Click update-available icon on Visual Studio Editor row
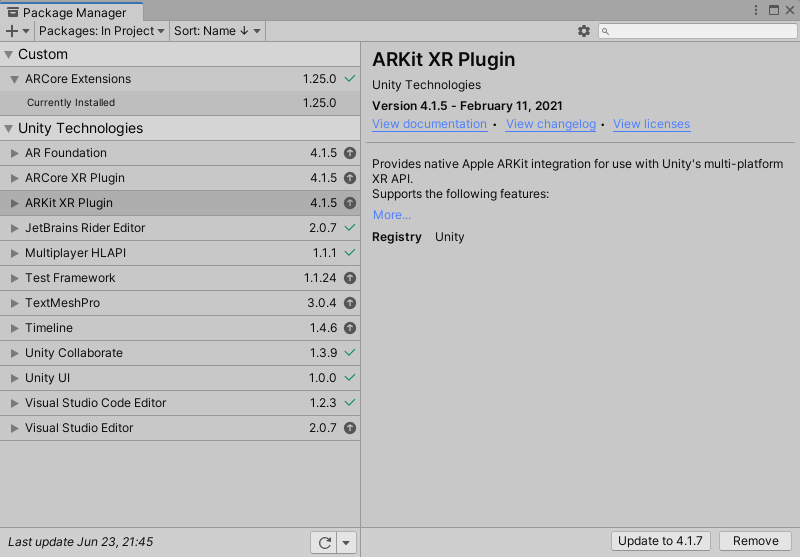Screen dimensions: 800x557 pos(349,428)
